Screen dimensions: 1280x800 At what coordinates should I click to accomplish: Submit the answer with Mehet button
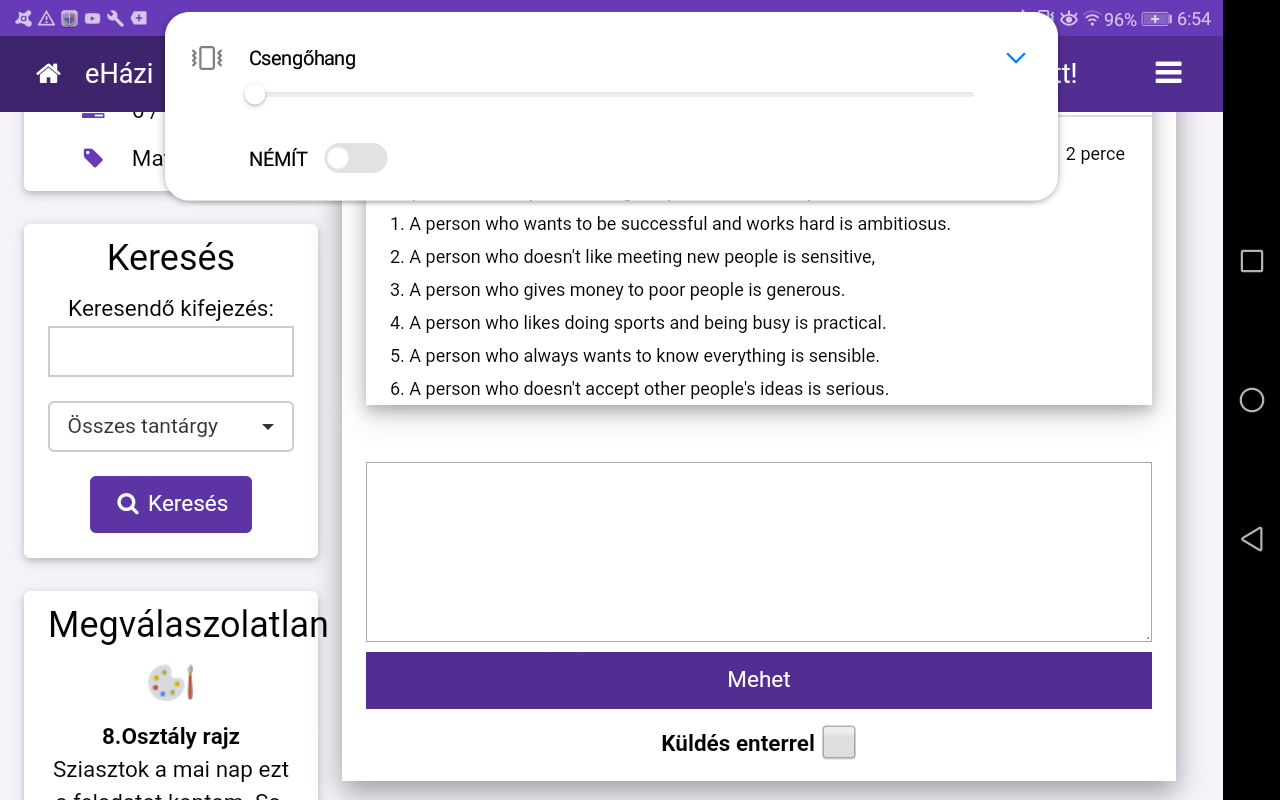758,680
